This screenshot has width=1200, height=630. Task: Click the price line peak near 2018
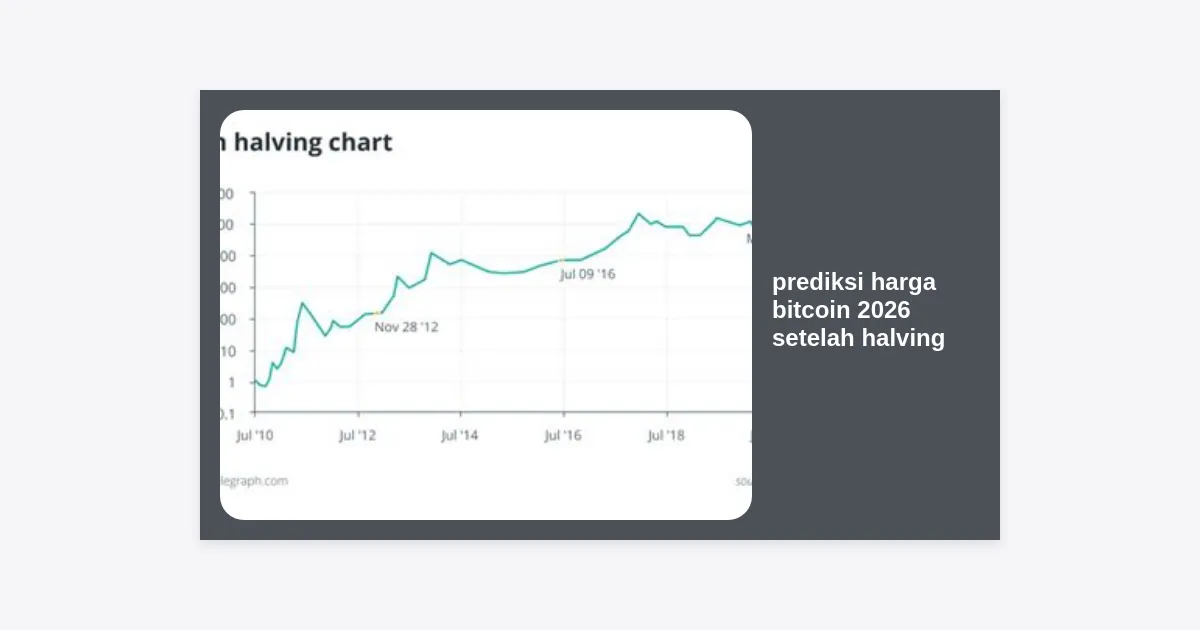pyautogui.click(x=638, y=213)
